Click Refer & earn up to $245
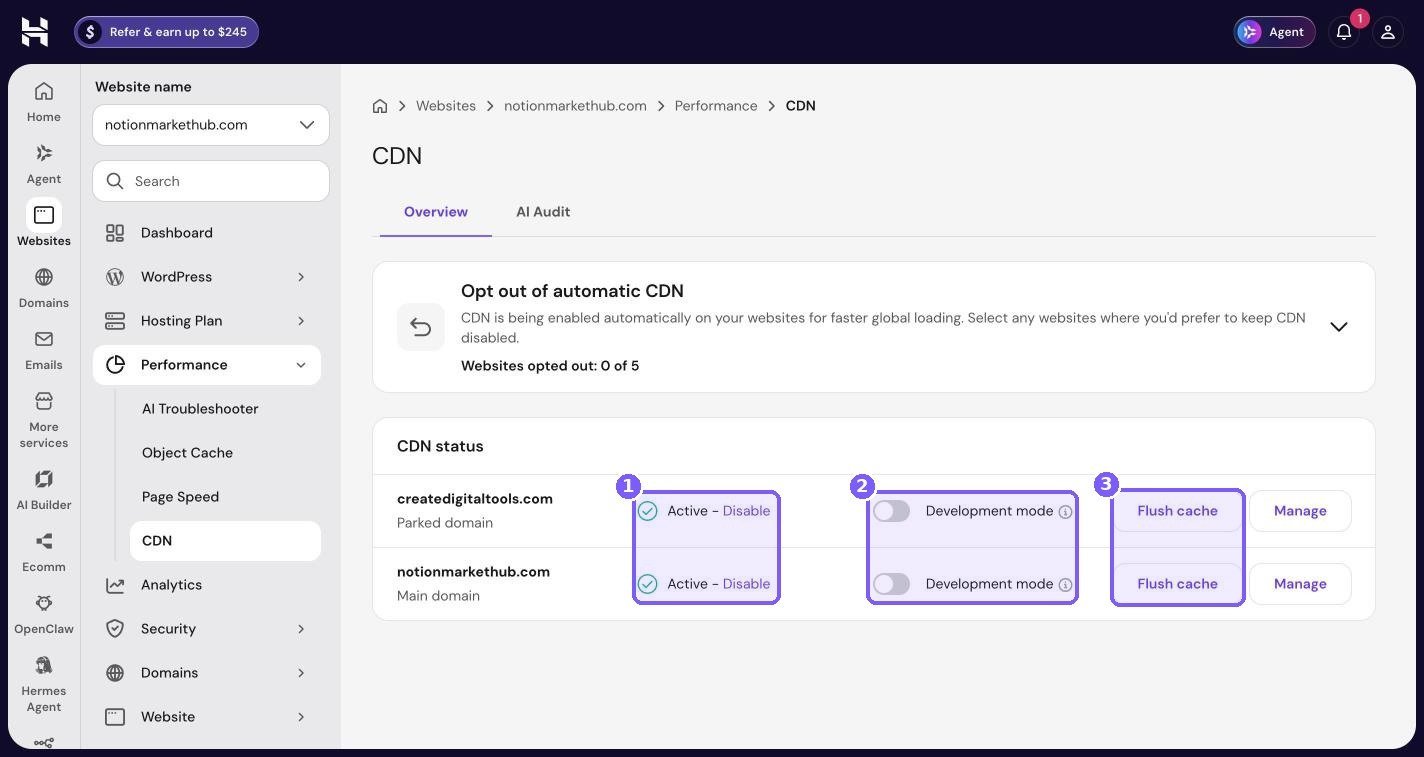 [166, 32]
